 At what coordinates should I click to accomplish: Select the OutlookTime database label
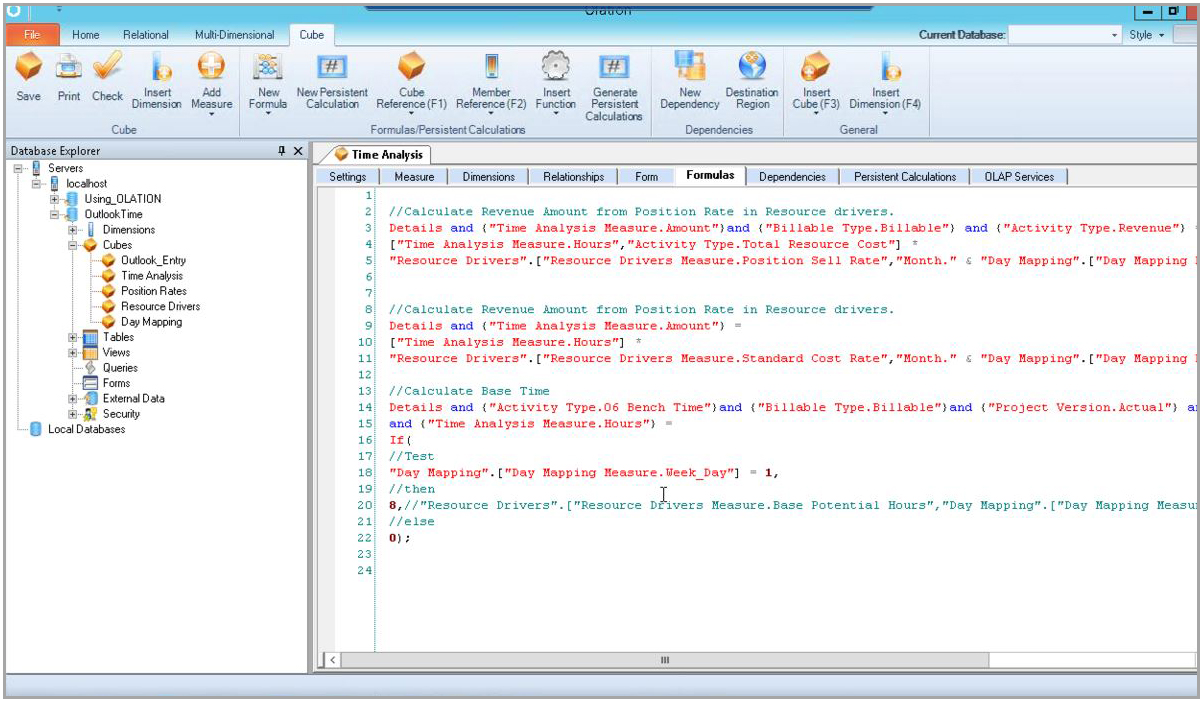[x=113, y=214]
